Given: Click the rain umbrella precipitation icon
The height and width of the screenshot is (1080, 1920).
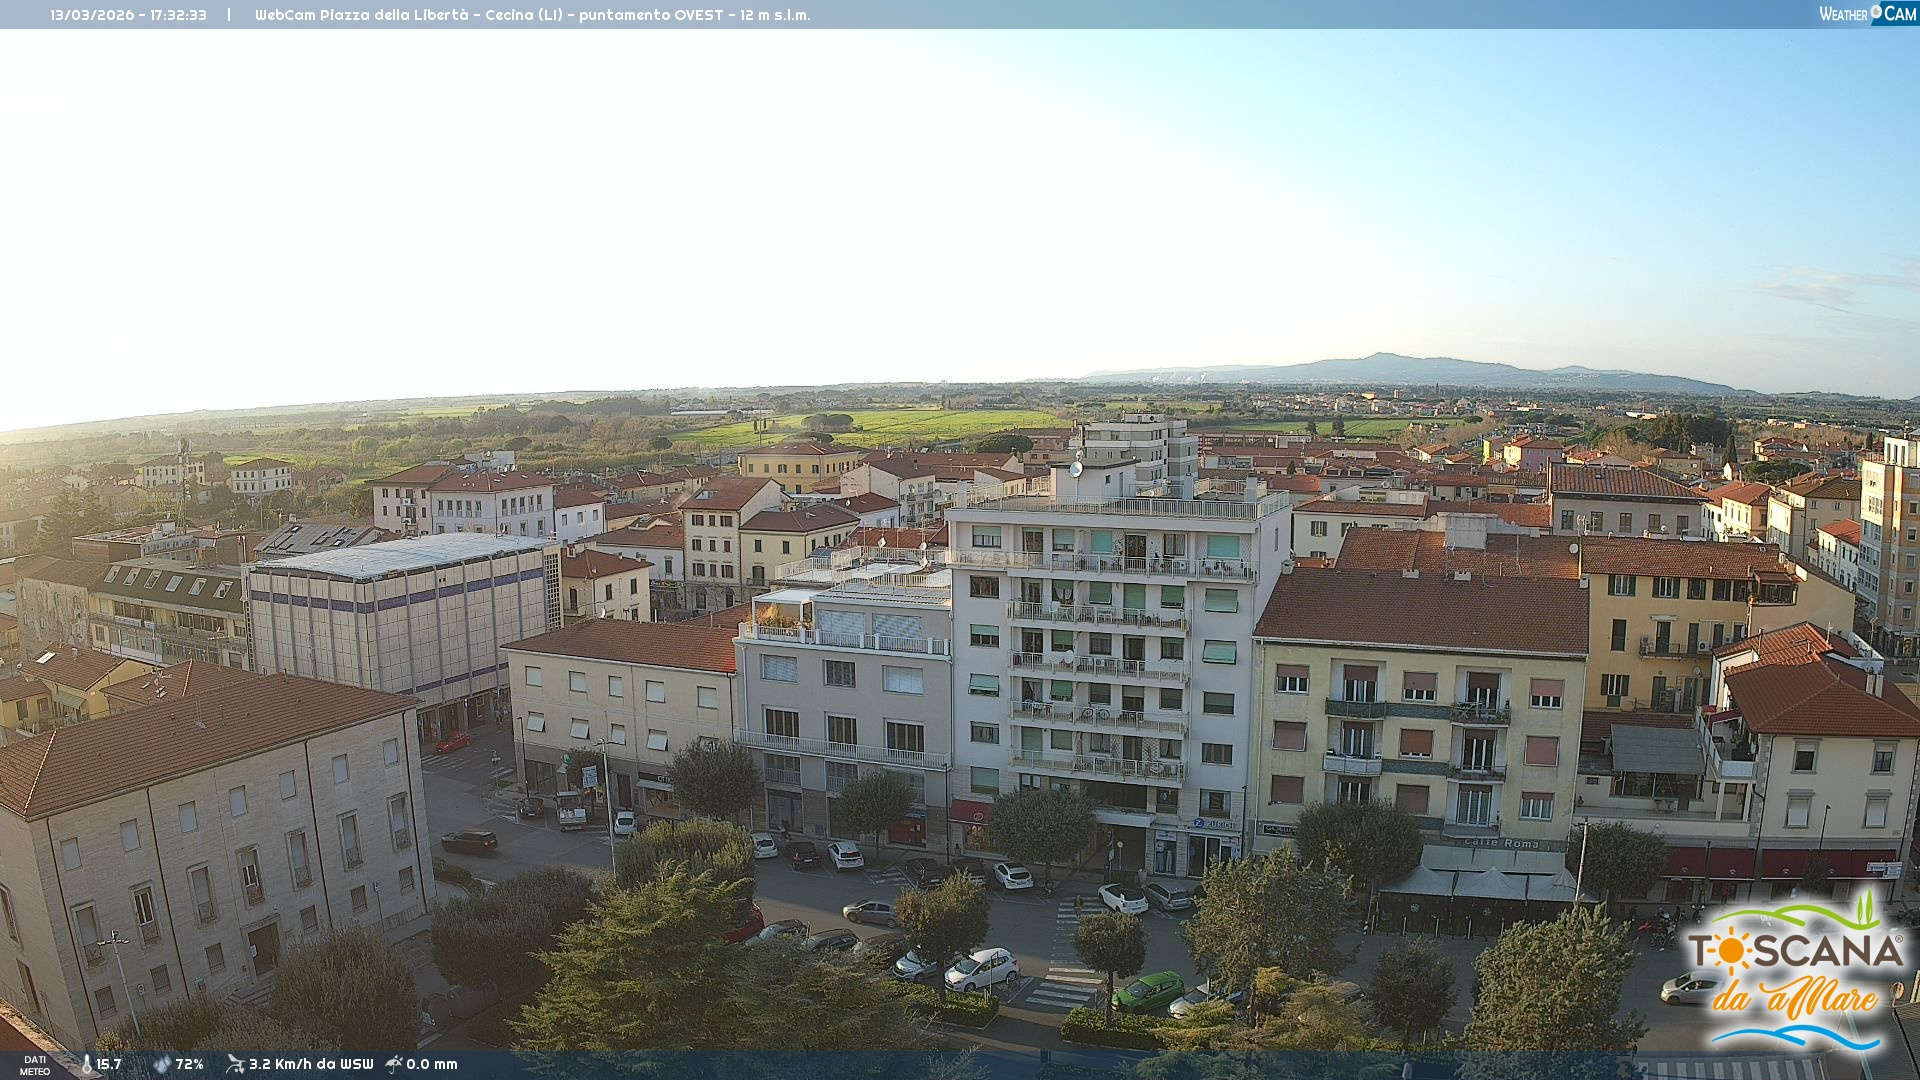Looking at the screenshot, I should pos(394,1064).
